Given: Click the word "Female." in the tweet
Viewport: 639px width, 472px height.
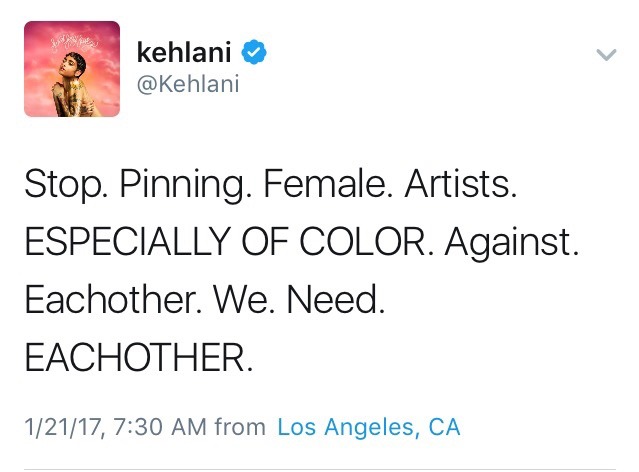Looking at the screenshot, I should click(x=328, y=184).
